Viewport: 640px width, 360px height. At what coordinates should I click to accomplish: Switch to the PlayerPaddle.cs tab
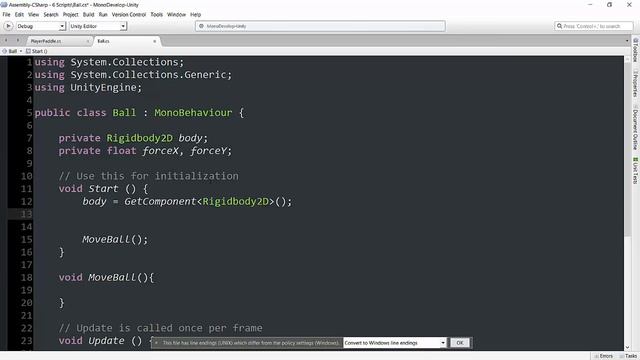pyautogui.click(x=46, y=41)
